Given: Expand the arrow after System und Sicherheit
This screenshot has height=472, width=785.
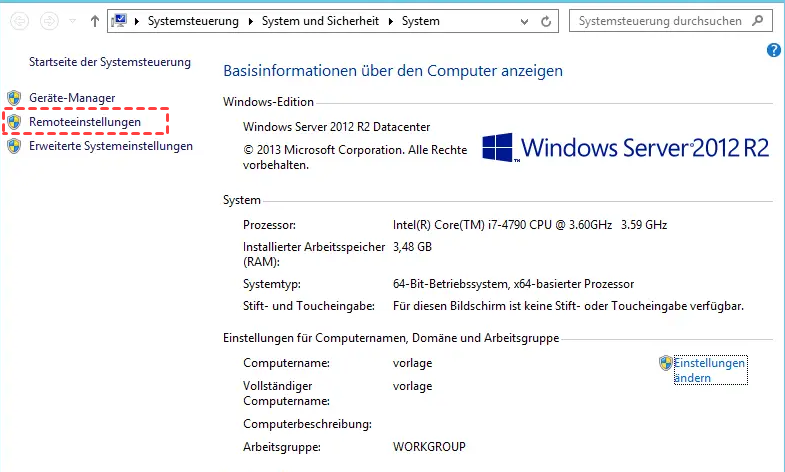Looking at the screenshot, I should pos(390,21).
